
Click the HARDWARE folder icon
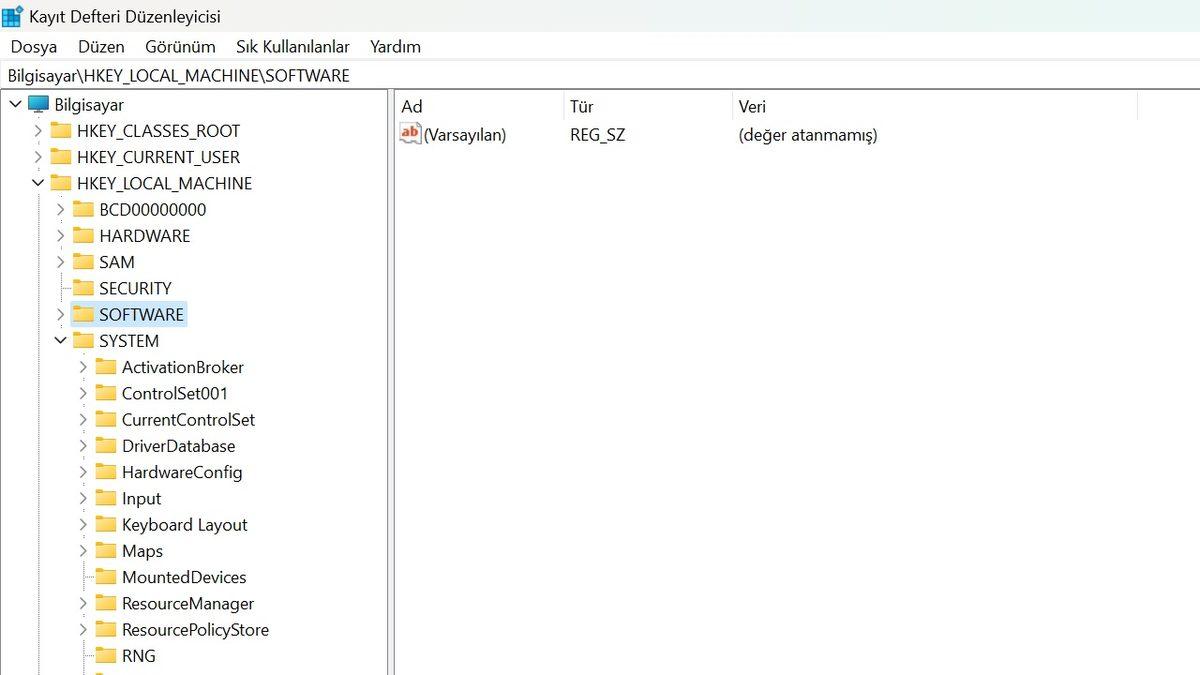[83, 235]
